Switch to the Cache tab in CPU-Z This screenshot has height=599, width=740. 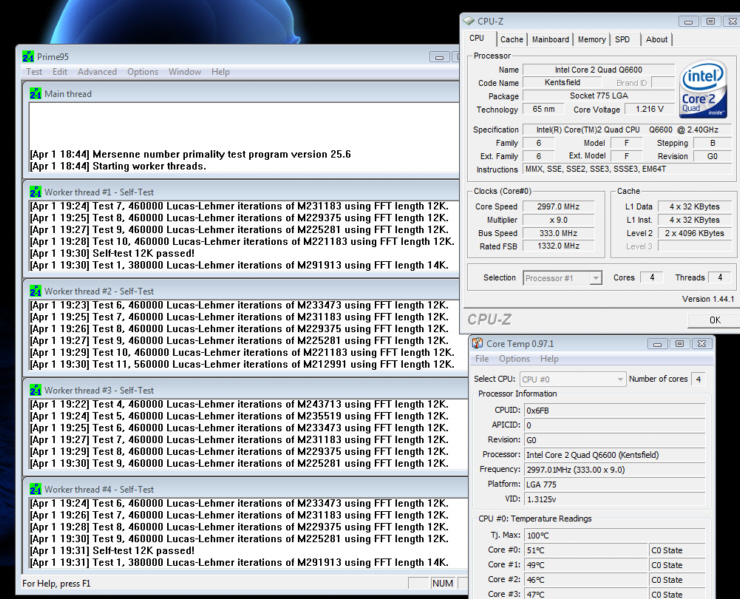[512, 40]
